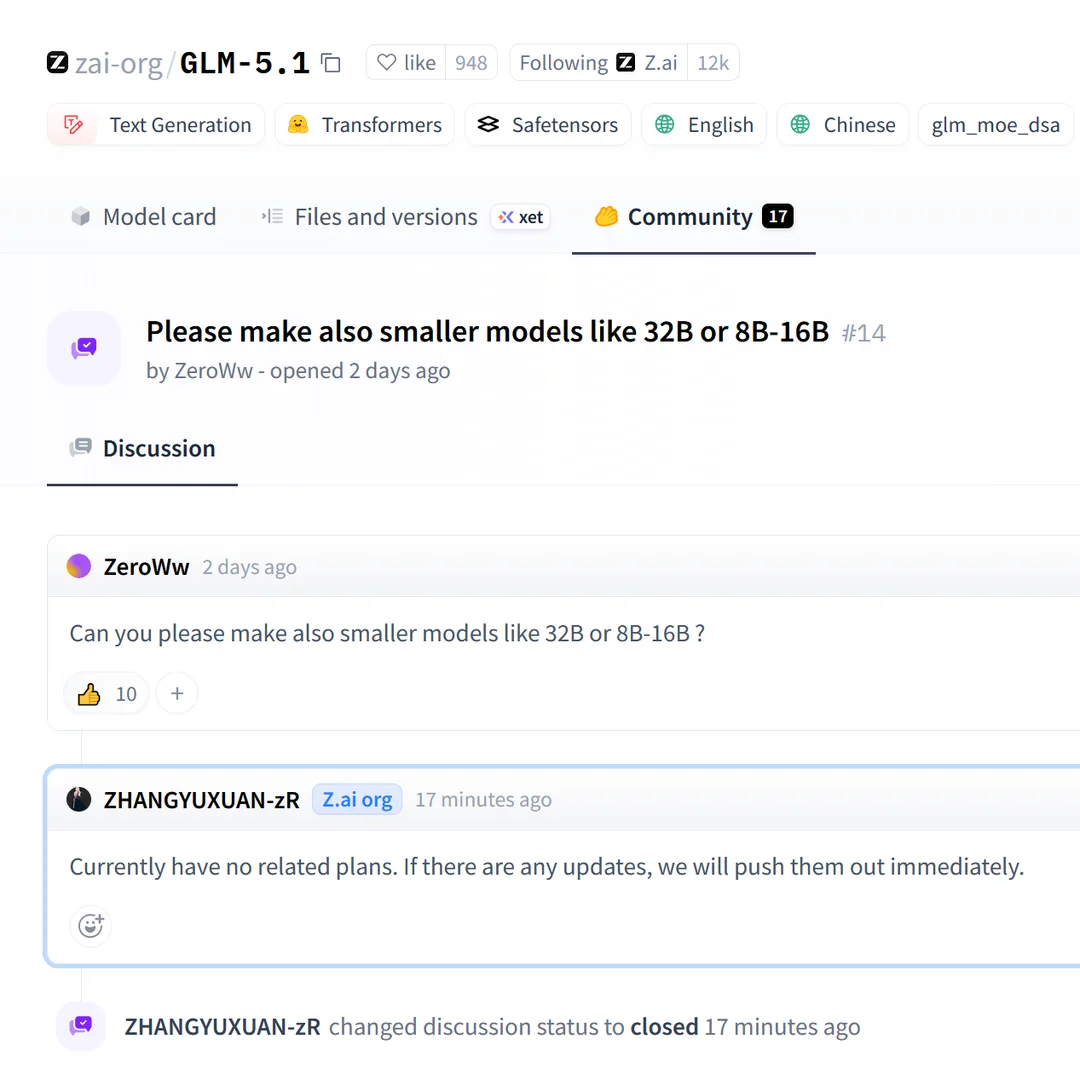
Task: Click the Safetensors tag
Action: coord(548,125)
